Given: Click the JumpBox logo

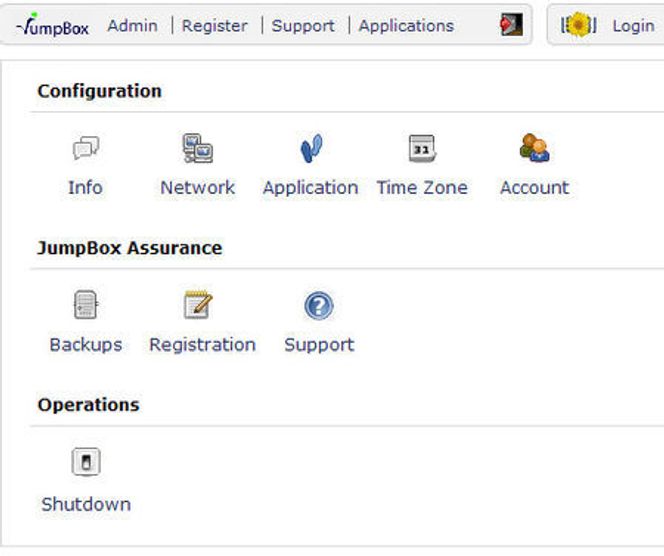Looking at the screenshot, I should click(x=53, y=25).
